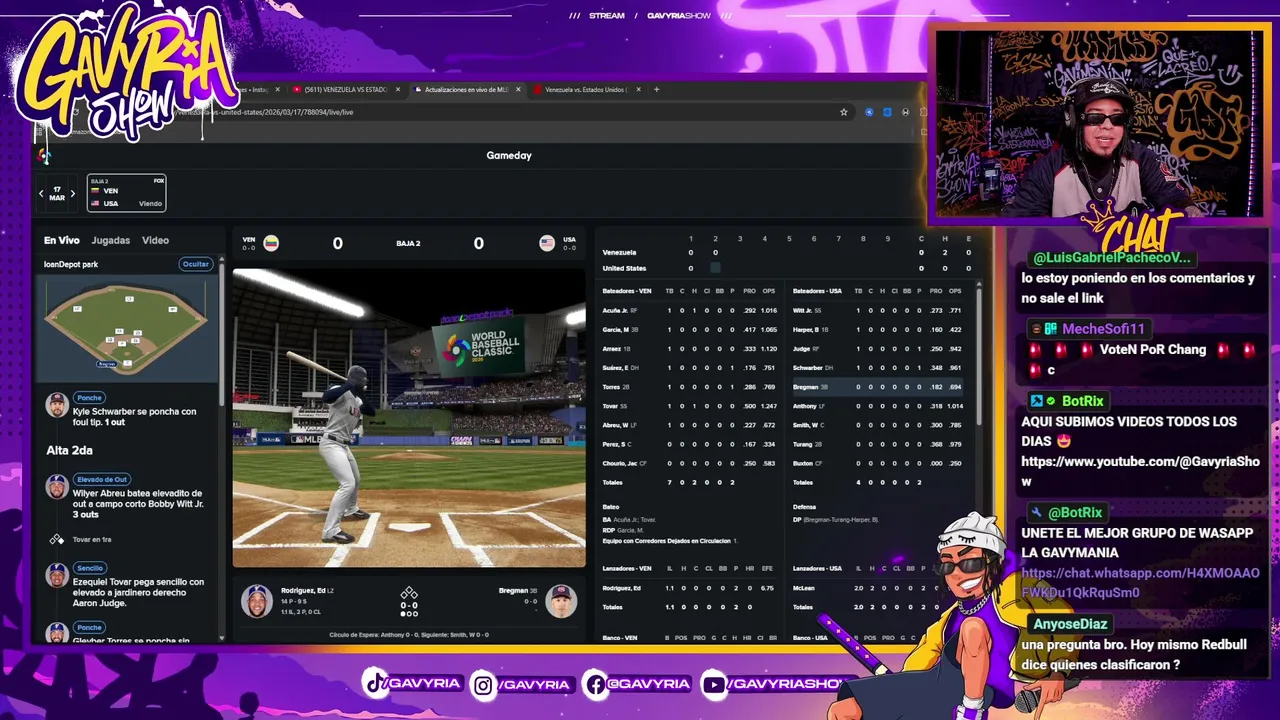Close the Venezuela vs. Estados Unidos tab
Viewport: 1280px width, 720px height.
tap(638, 89)
